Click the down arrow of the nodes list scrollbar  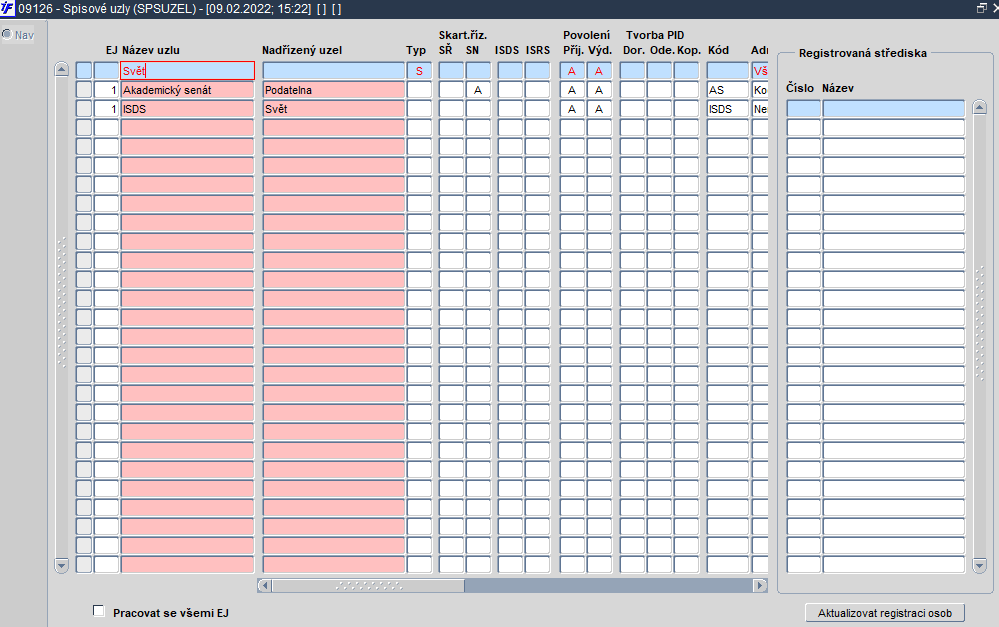point(62,565)
